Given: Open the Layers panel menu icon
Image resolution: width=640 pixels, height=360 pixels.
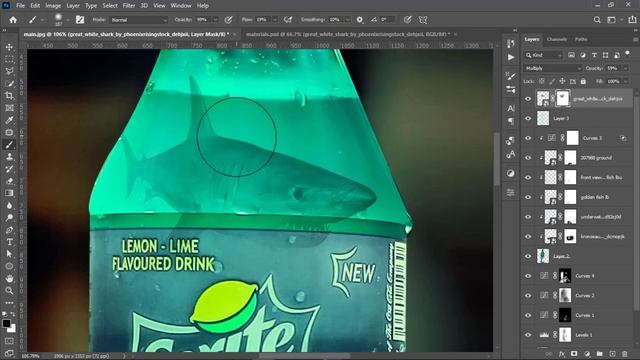Looking at the screenshot, I should [x=635, y=40].
